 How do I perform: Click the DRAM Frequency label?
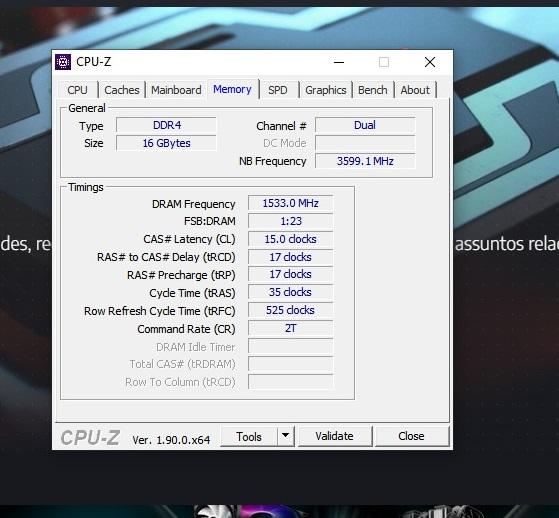pyautogui.click(x=194, y=204)
